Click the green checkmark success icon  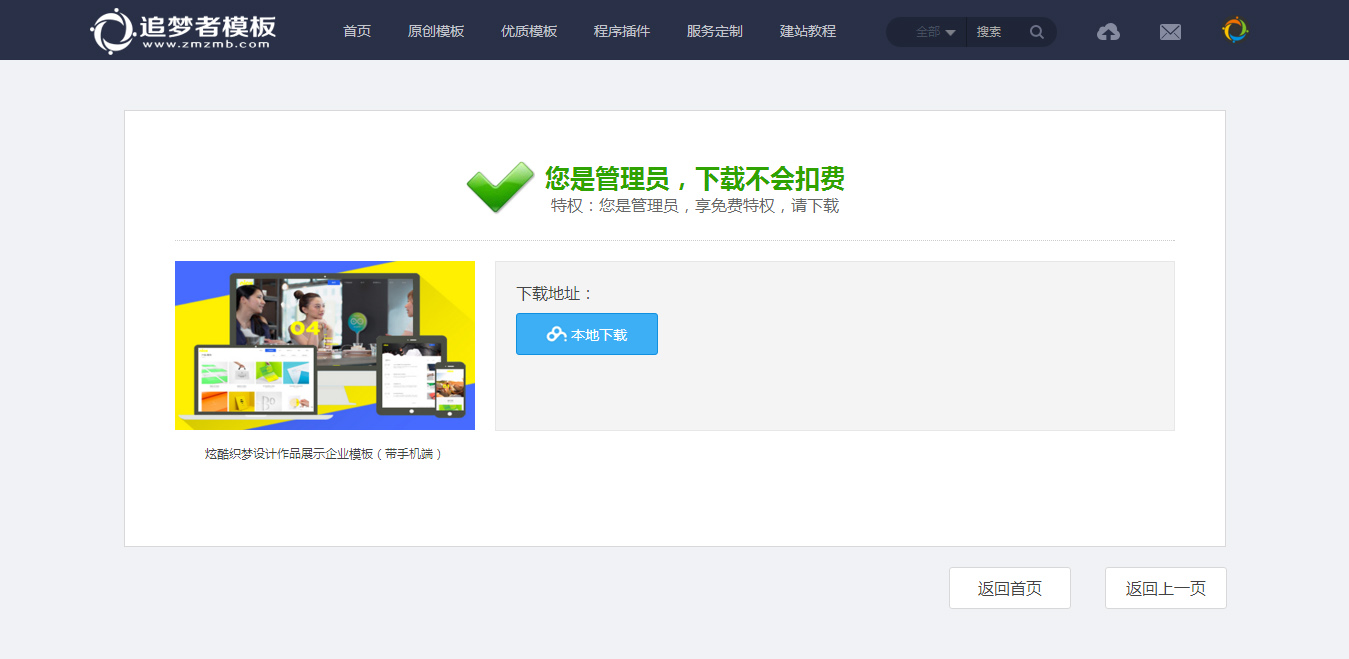click(500, 187)
